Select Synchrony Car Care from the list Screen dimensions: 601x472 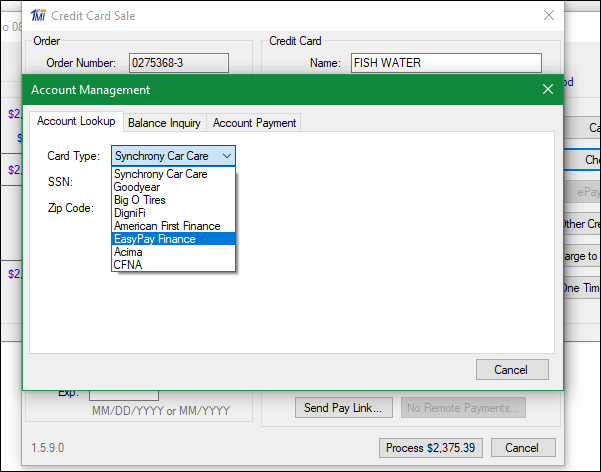tap(173, 174)
